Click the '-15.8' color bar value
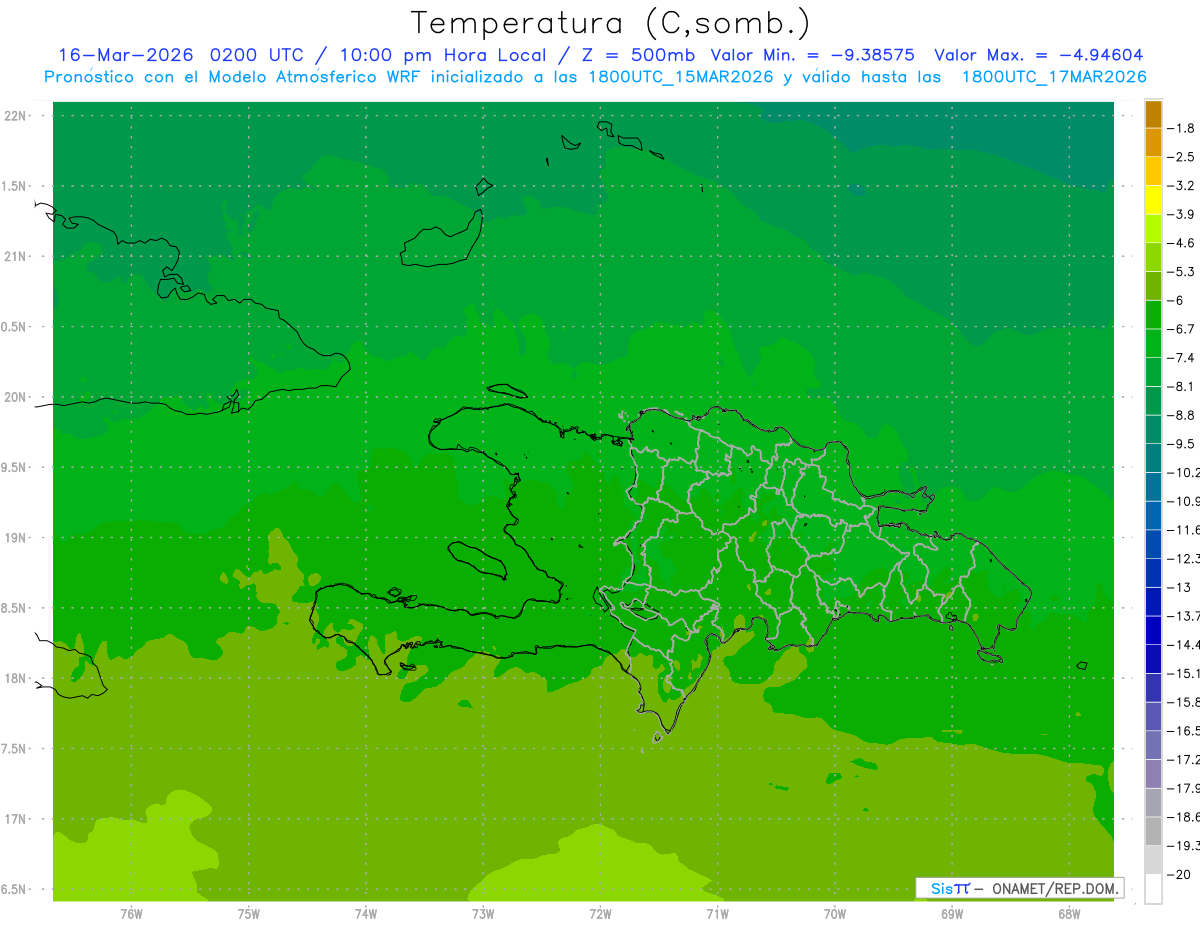The image size is (1200, 927). pos(1183,701)
